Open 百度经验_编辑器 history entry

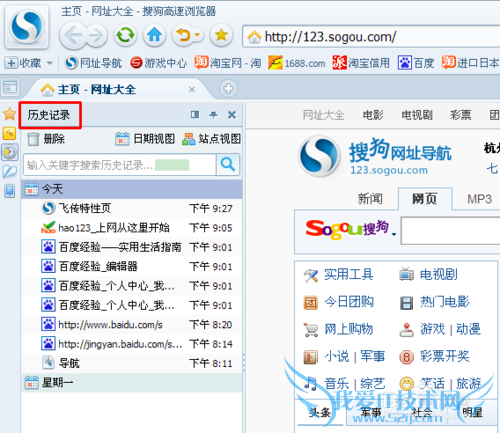pos(132,267)
